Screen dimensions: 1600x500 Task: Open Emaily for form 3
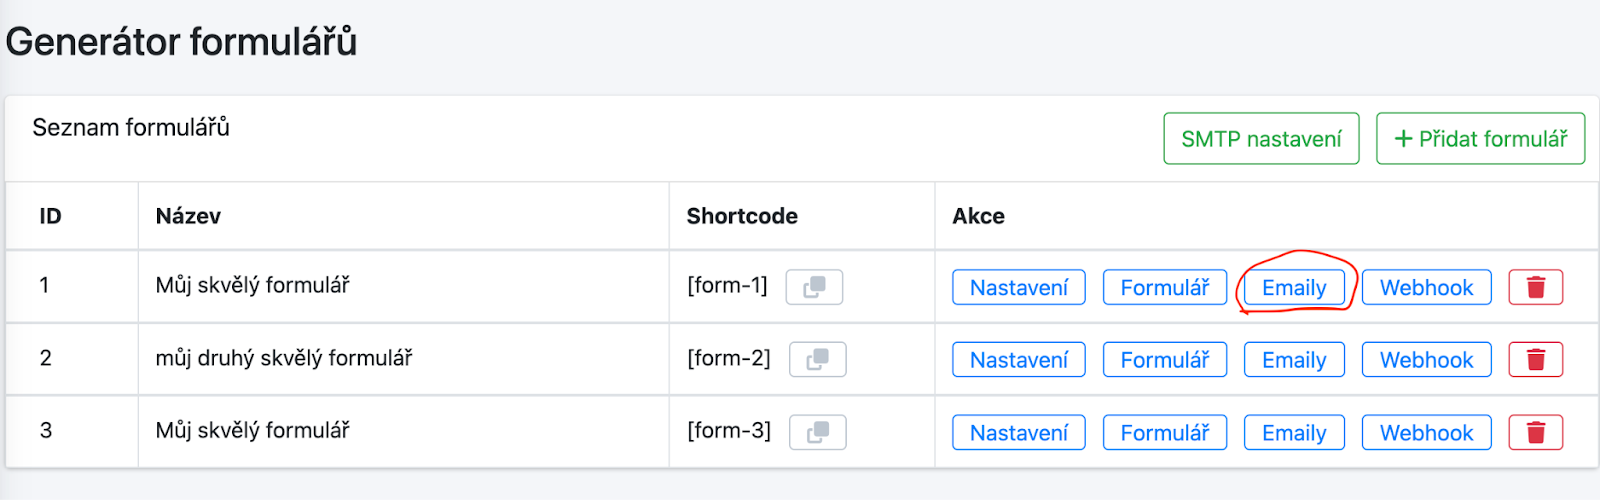point(1294,432)
